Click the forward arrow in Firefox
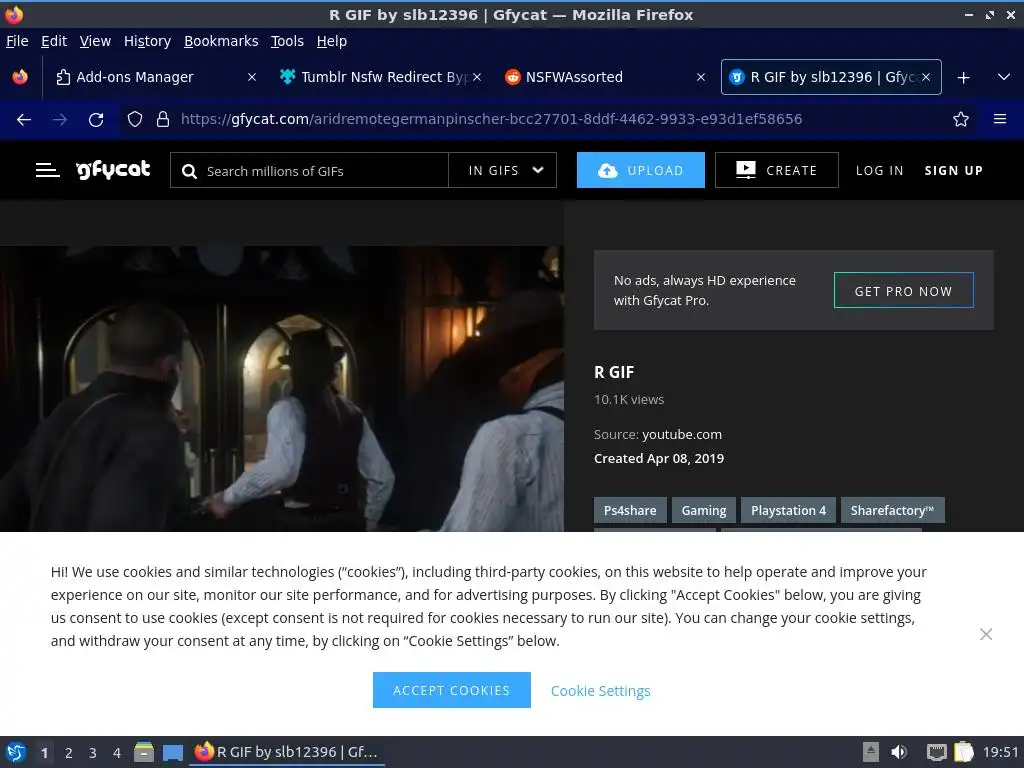Viewport: 1024px width, 768px height. point(59,120)
